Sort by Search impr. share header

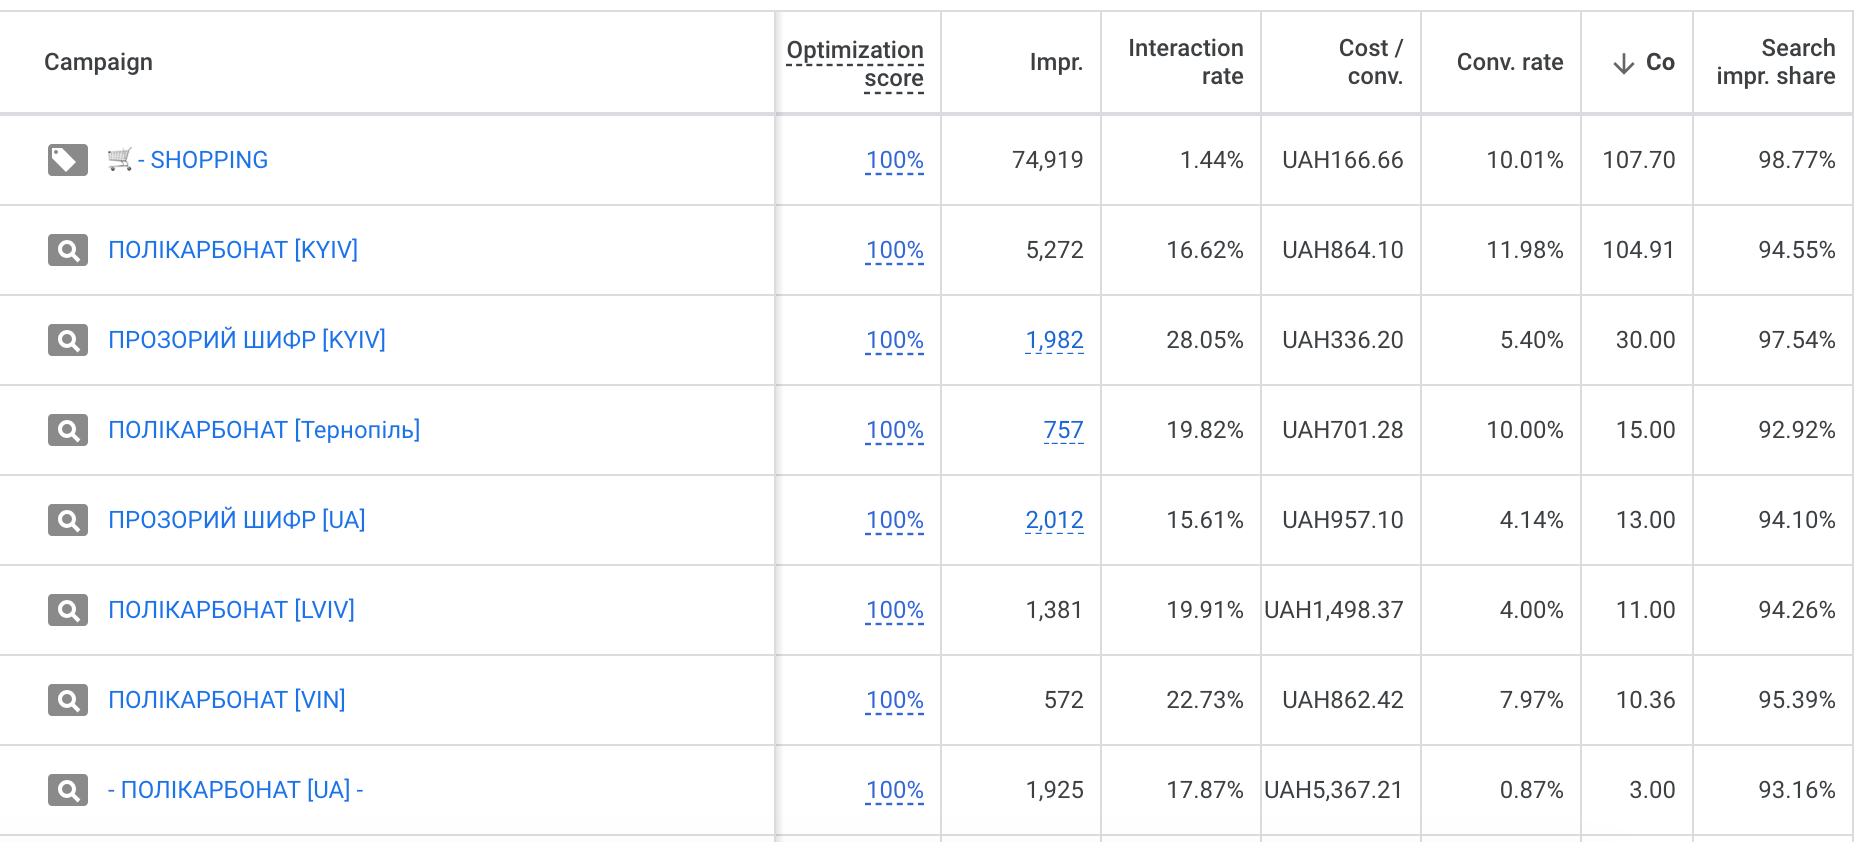(x=1776, y=62)
